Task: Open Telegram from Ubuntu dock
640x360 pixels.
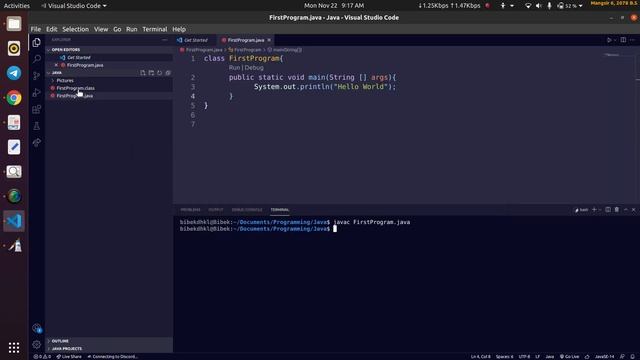Action: point(14,73)
